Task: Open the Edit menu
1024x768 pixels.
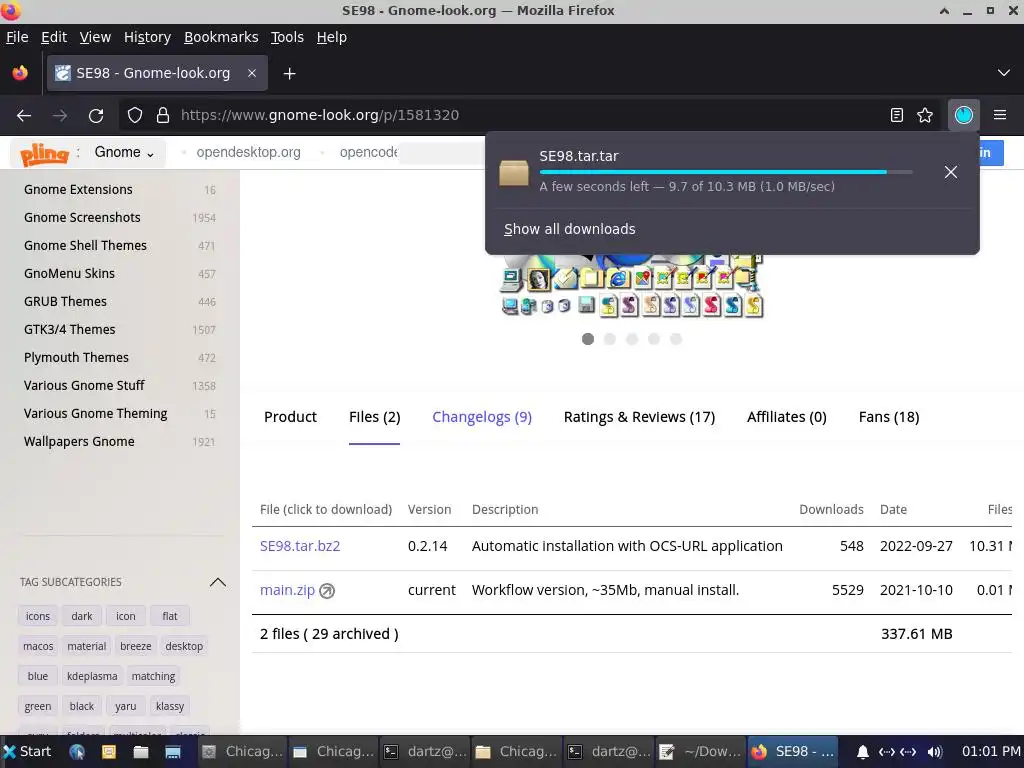Action: point(54,37)
